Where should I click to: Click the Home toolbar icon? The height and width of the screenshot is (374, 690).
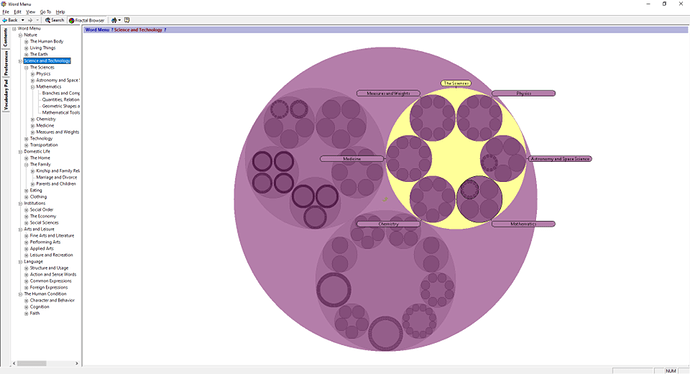click(114, 20)
